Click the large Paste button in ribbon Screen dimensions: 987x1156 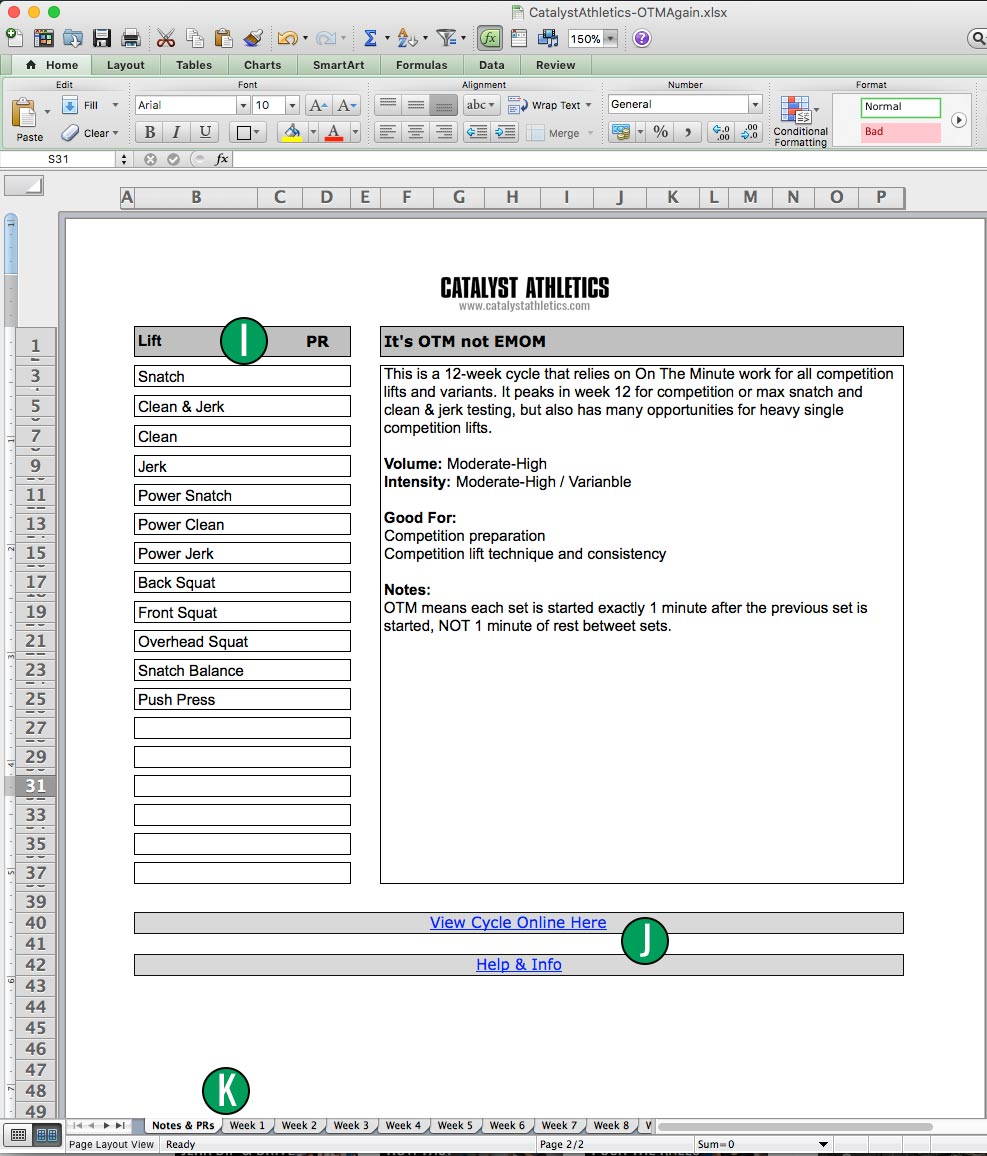click(29, 119)
